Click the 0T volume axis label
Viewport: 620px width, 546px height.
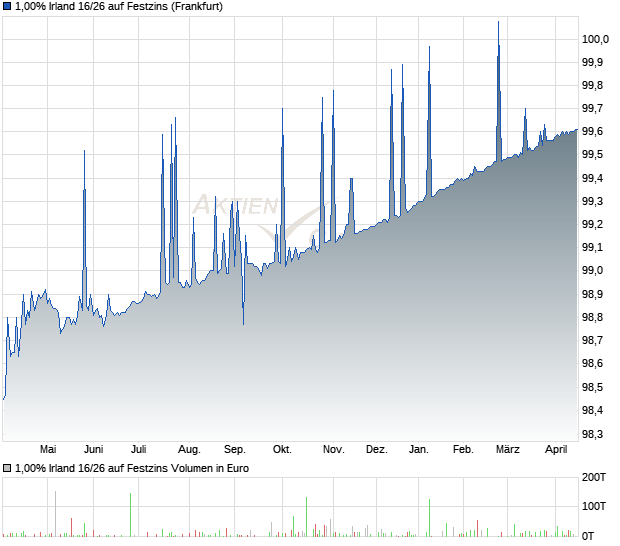coord(588,537)
